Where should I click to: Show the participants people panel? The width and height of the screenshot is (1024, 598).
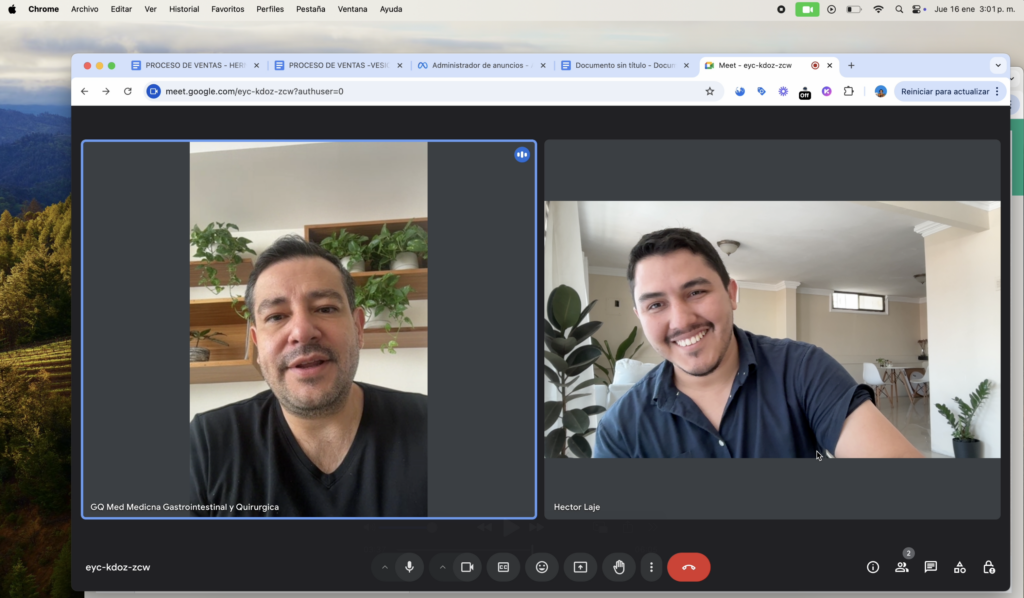coord(902,567)
